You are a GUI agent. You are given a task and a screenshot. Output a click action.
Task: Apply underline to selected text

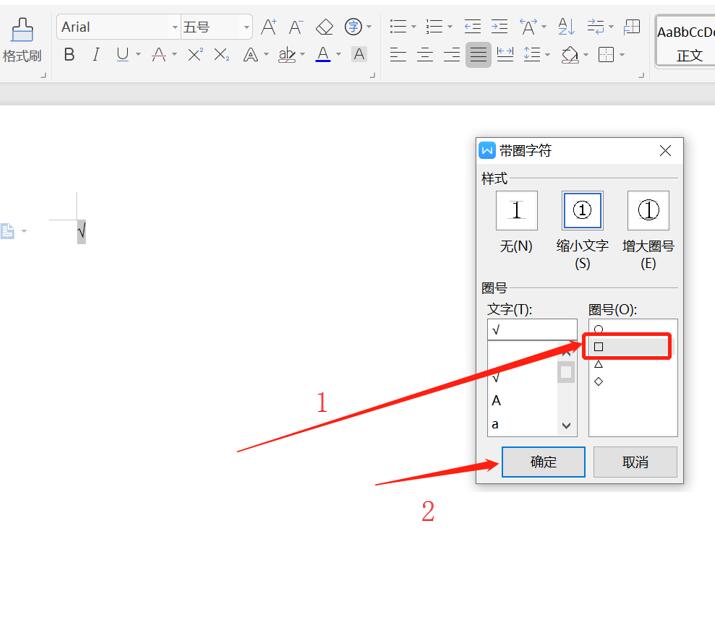click(x=122, y=55)
